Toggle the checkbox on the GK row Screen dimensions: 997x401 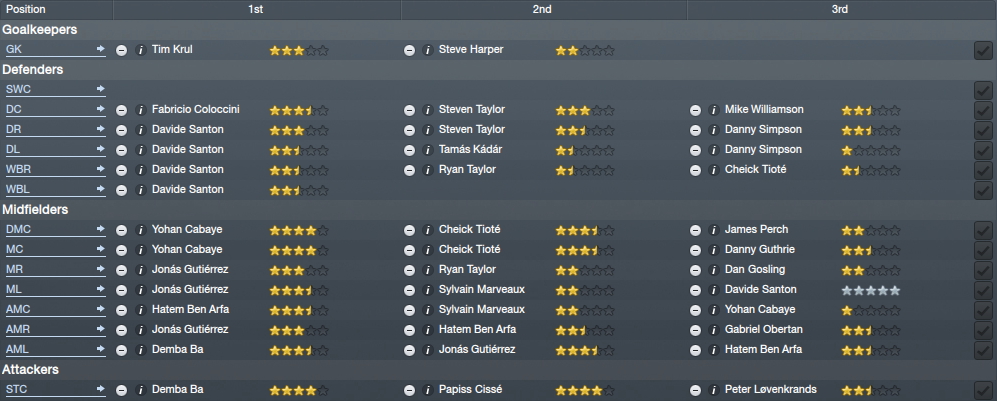[x=983, y=50]
